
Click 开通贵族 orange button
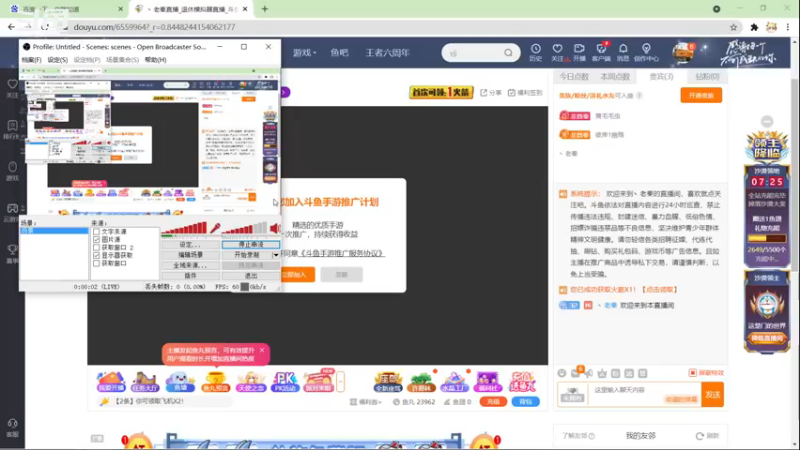[701, 95]
